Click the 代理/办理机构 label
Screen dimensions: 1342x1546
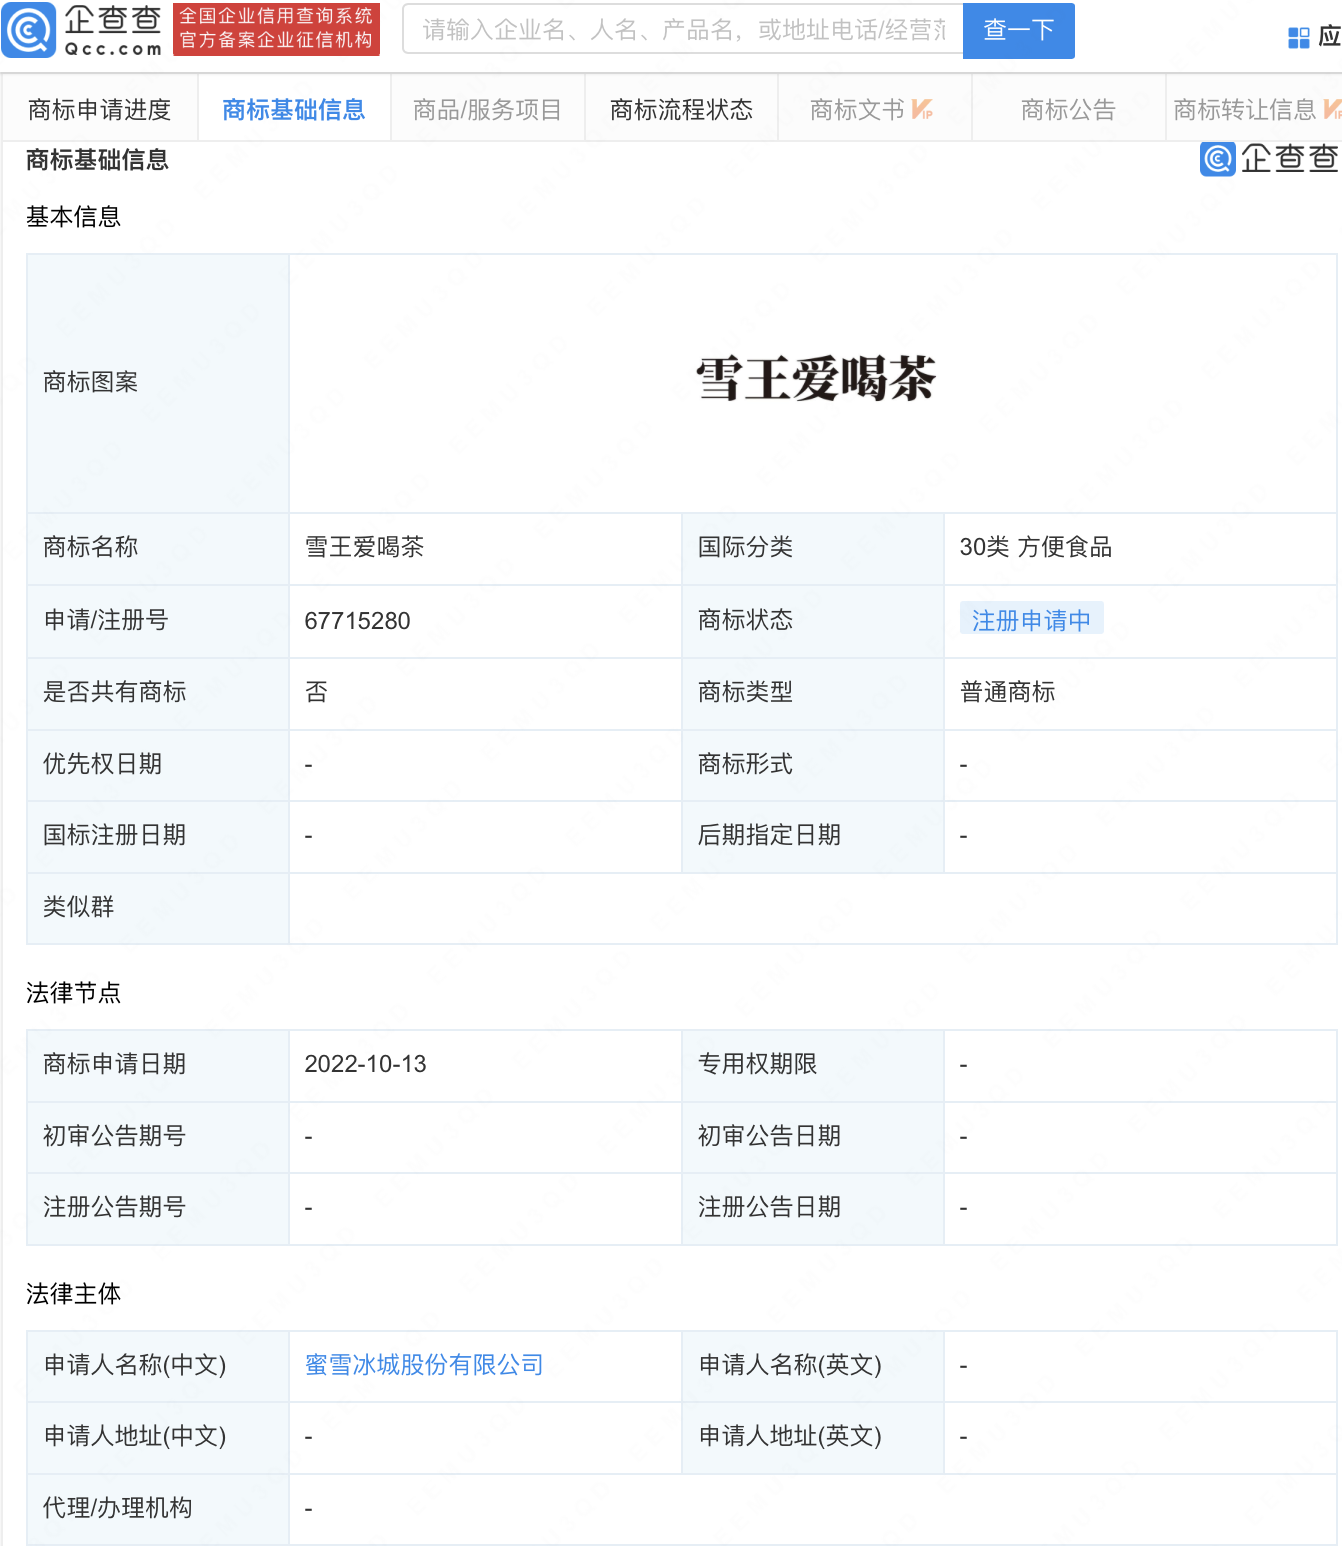point(117,1507)
